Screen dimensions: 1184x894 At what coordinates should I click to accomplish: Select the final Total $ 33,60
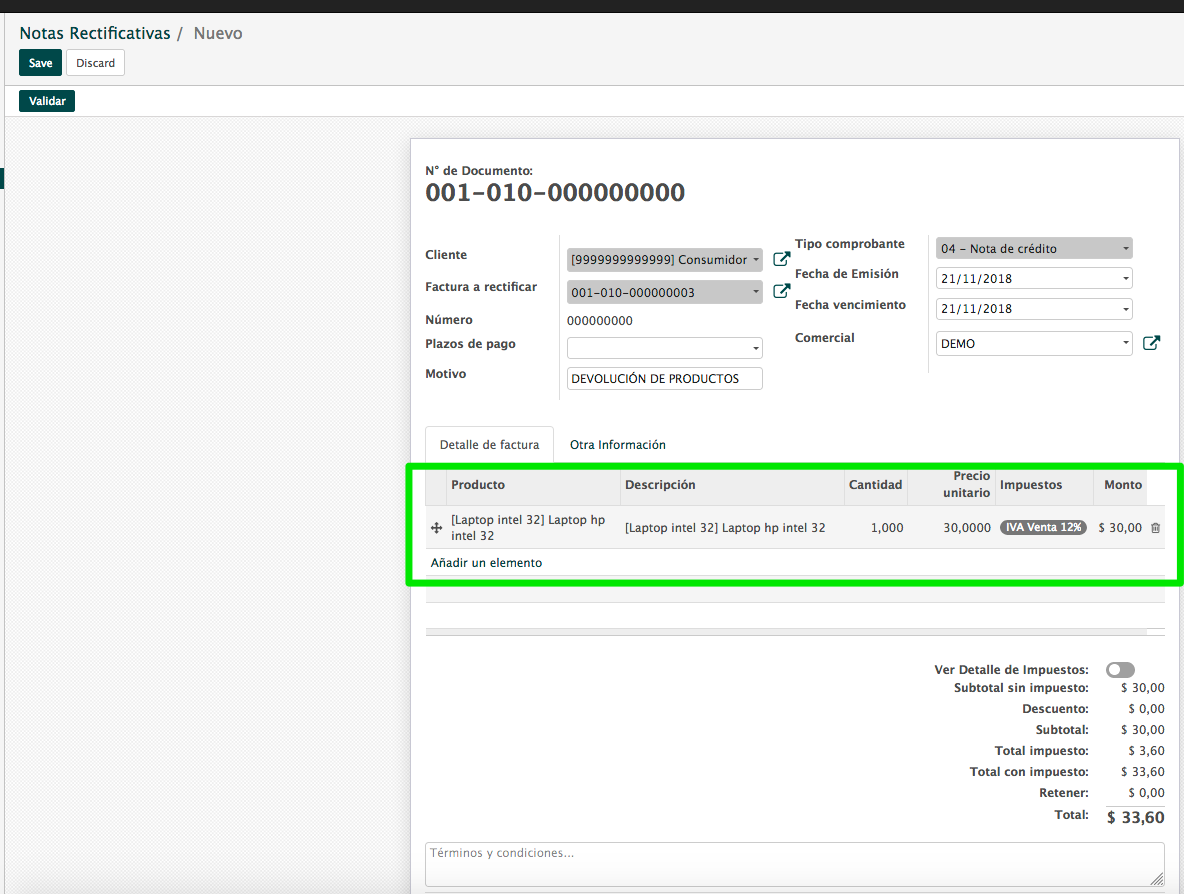[1136, 817]
